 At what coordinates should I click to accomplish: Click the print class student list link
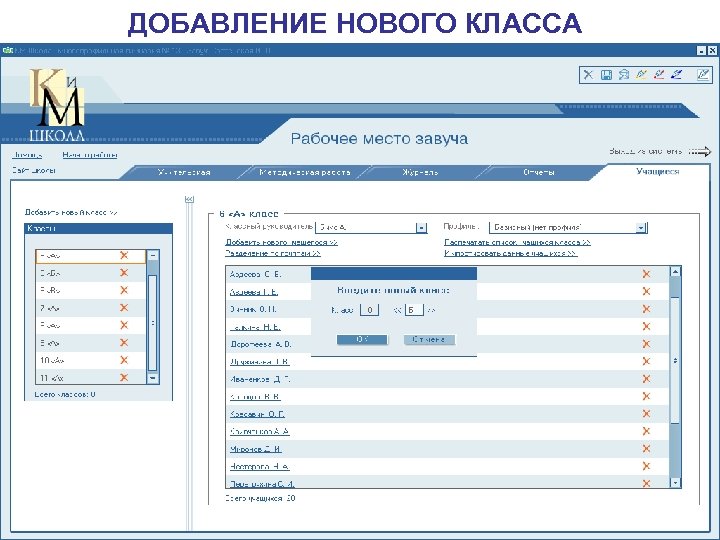click(x=518, y=242)
